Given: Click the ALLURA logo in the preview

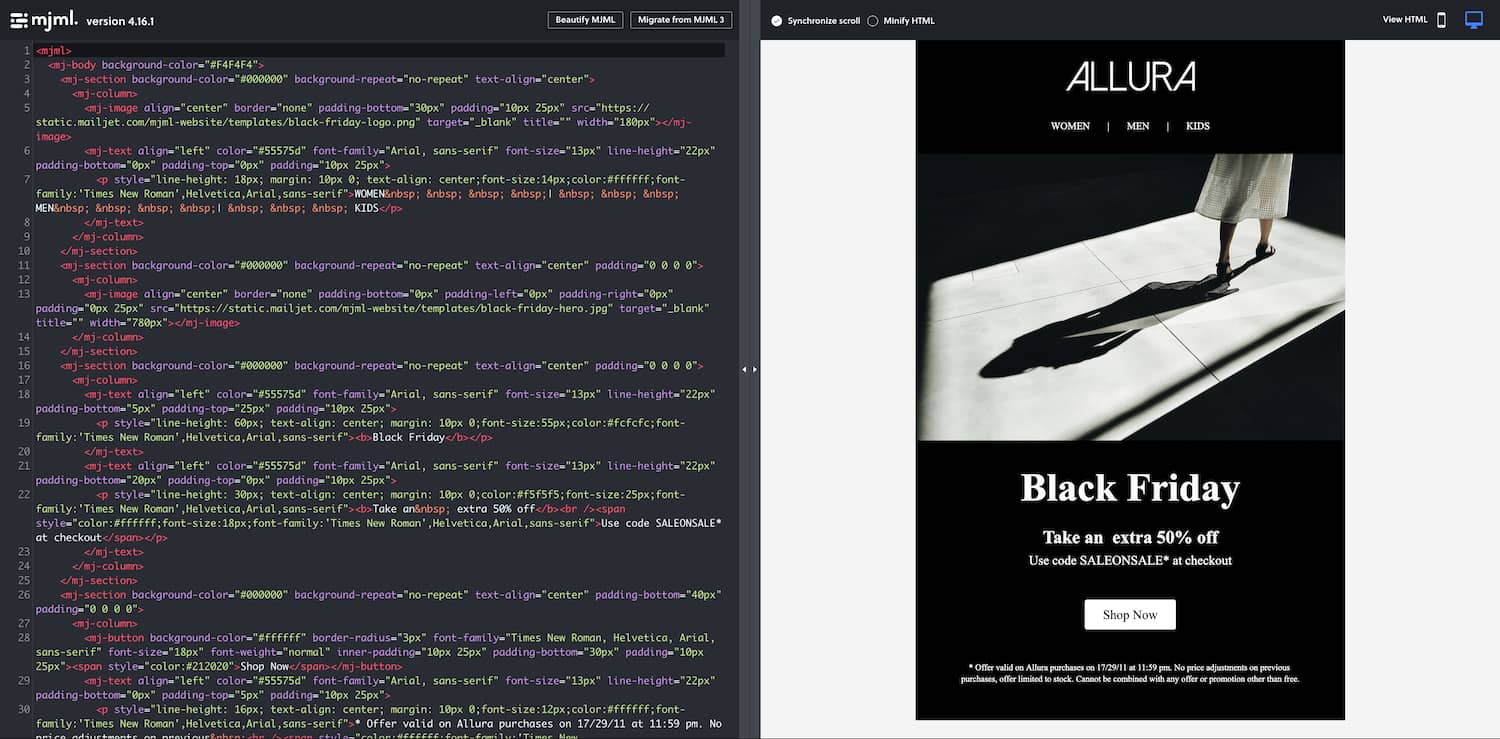Looking at the screenshot, I should [1129, 77].
